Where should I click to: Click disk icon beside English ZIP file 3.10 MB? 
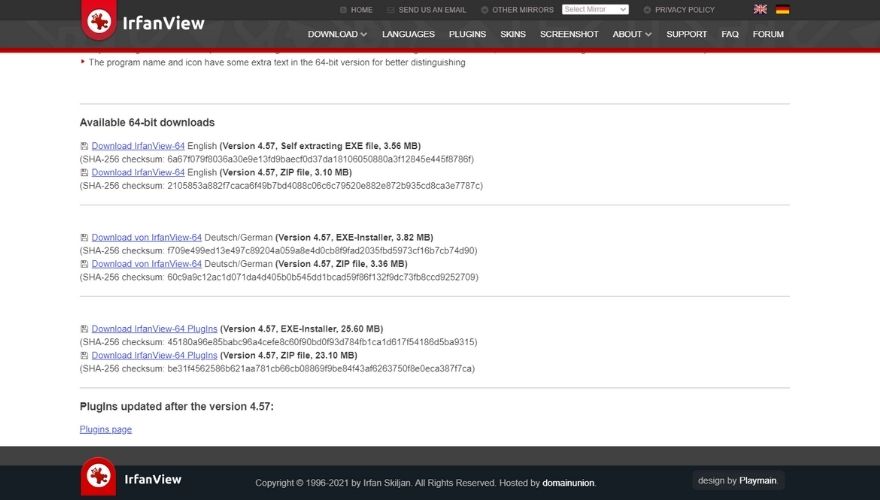click(x=84, y=172)
